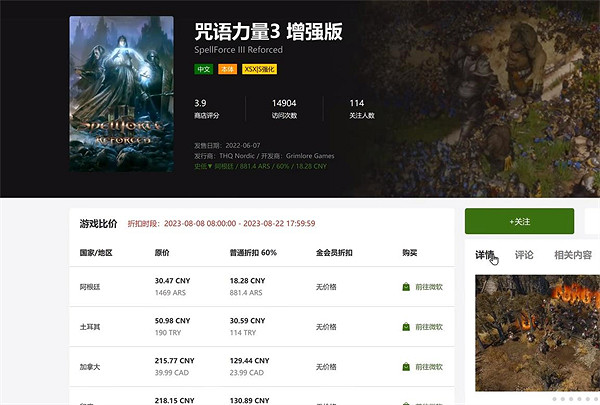Click shopping bag icon in 土耳其 row
This screenshot has height=405, width=600.
[406, 327]
